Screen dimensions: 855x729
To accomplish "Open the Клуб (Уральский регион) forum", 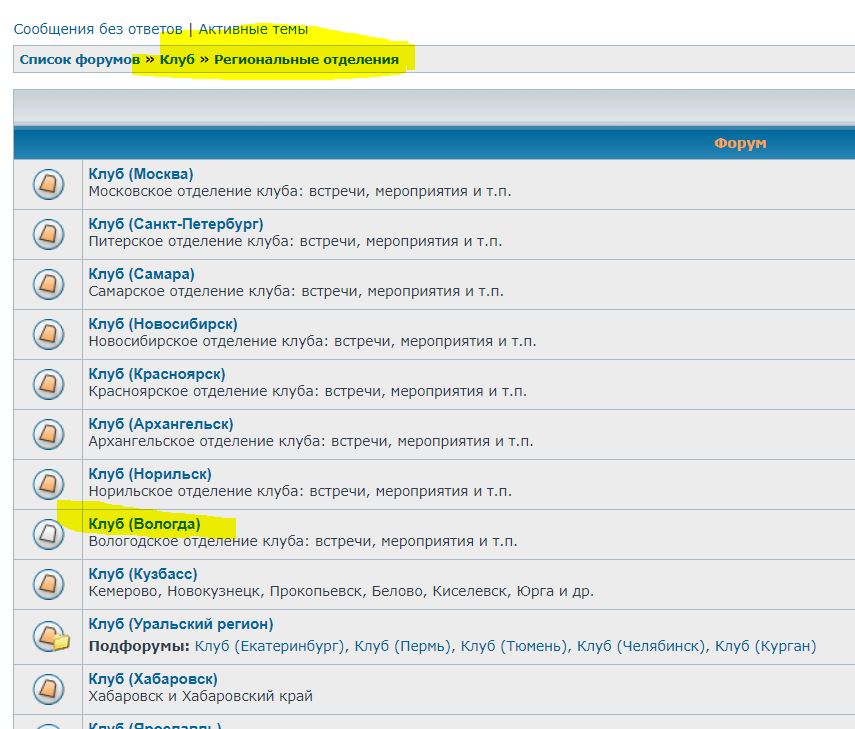I will pyautogui.click(x=180, y=624).
